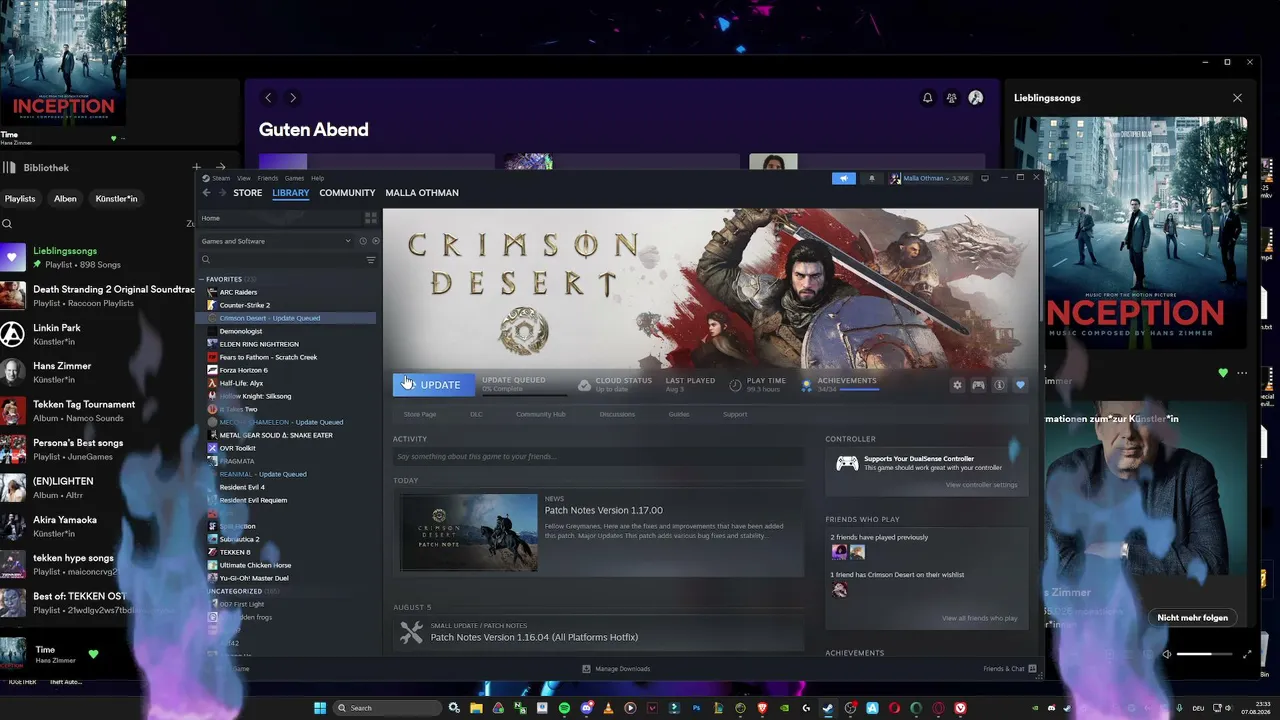This screenshot has width=1280, height=720.
Task: Open Friends & Chat
Action: tap(1010, 668)
